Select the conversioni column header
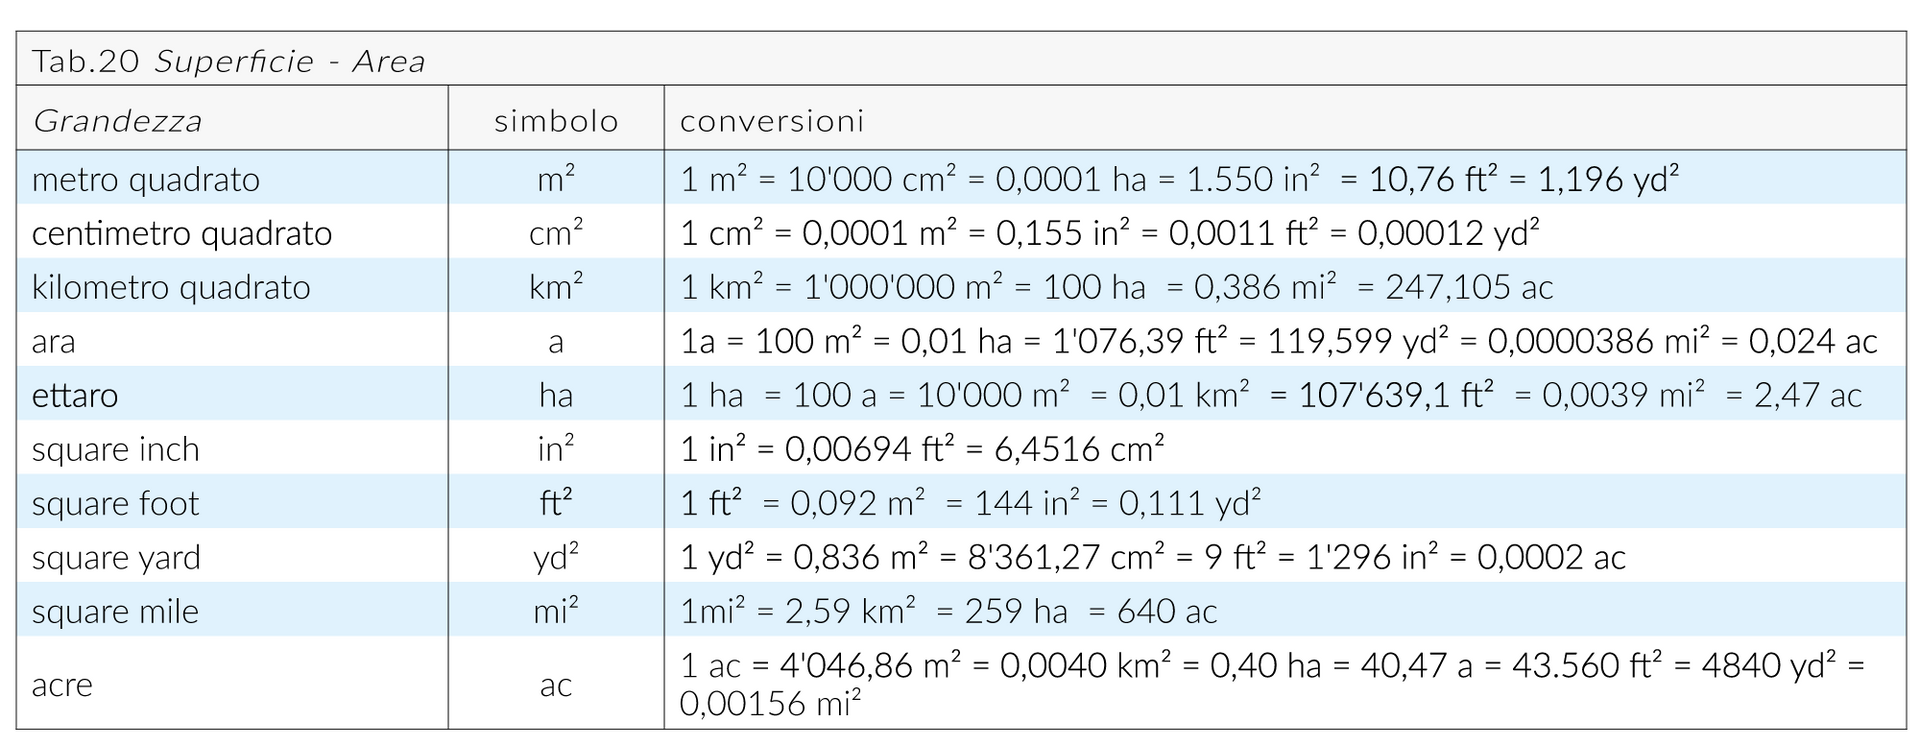 [771, 122]
